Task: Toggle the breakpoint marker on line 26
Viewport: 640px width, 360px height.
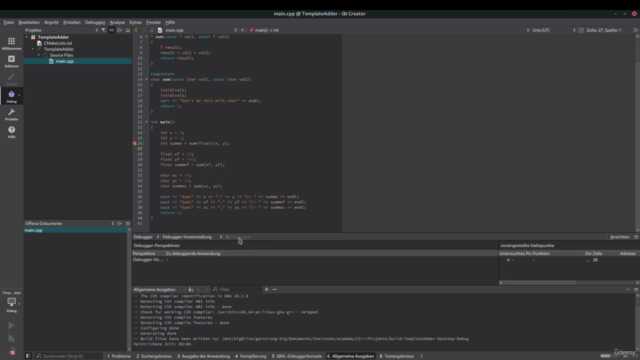Action: [134, 144]
